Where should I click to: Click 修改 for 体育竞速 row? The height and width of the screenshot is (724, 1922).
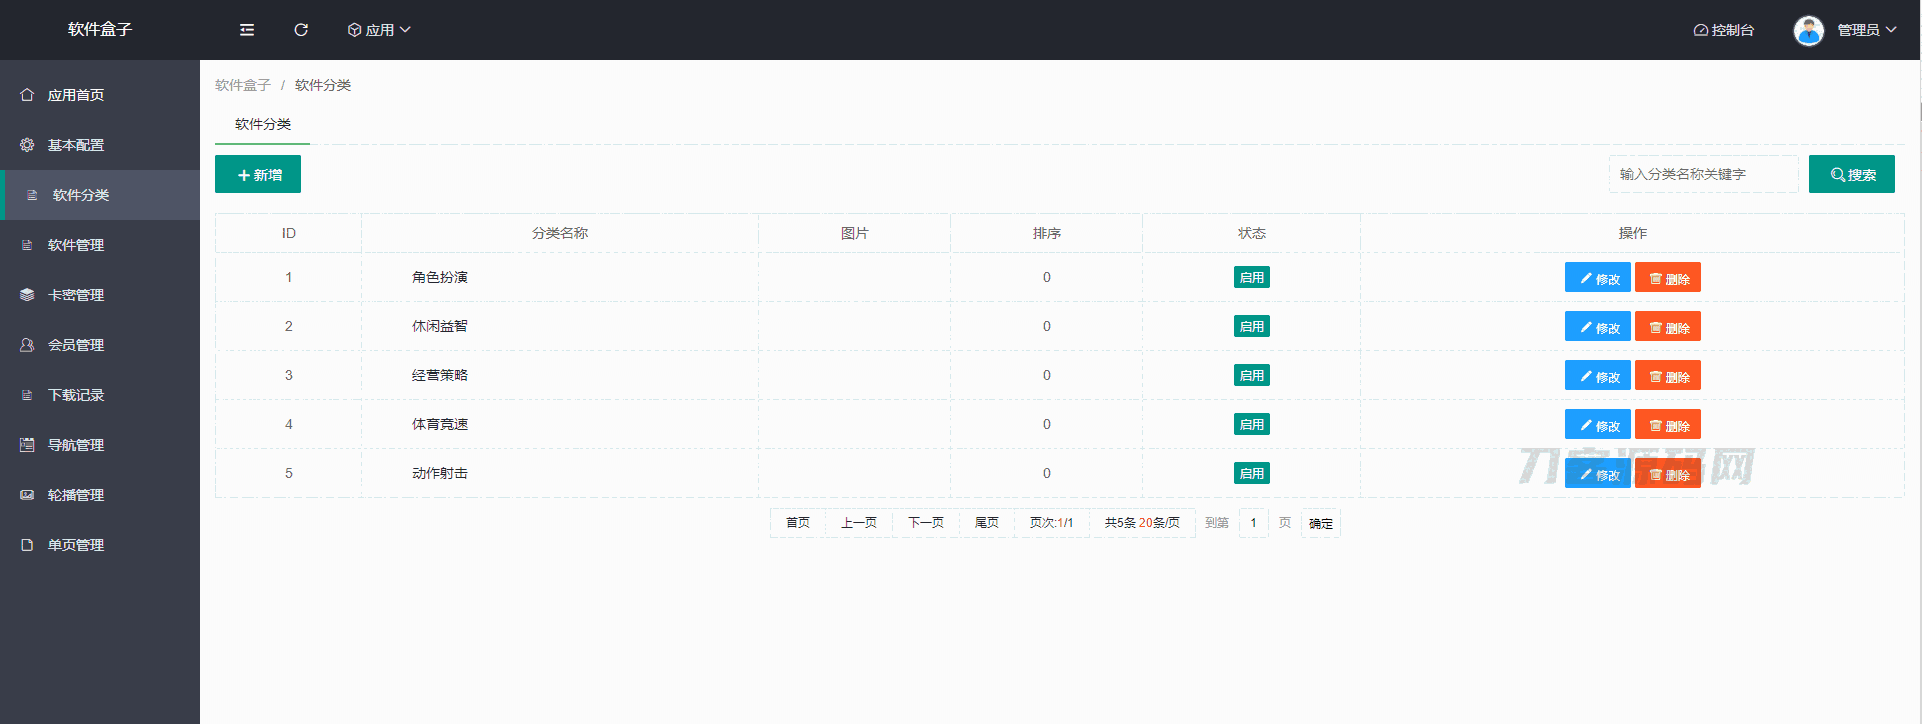coord(1598,424)
